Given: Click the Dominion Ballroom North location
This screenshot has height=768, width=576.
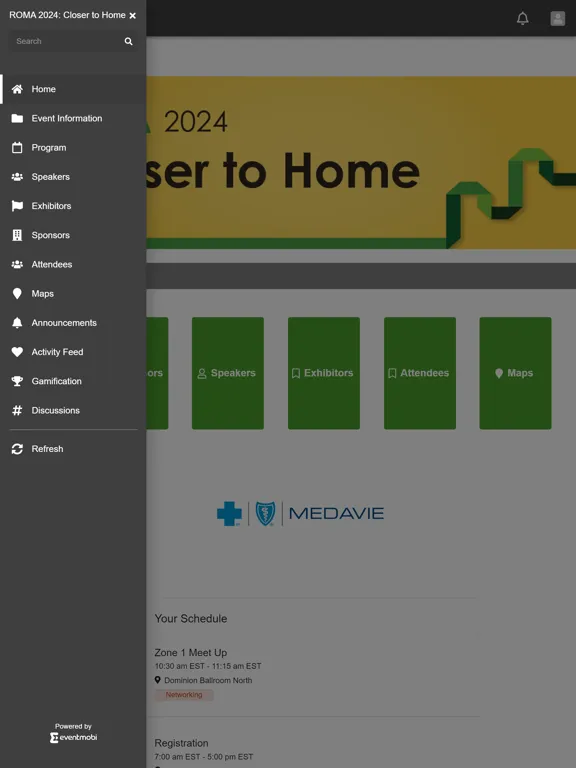Looking at the screenshot, I should coord(208,680).
